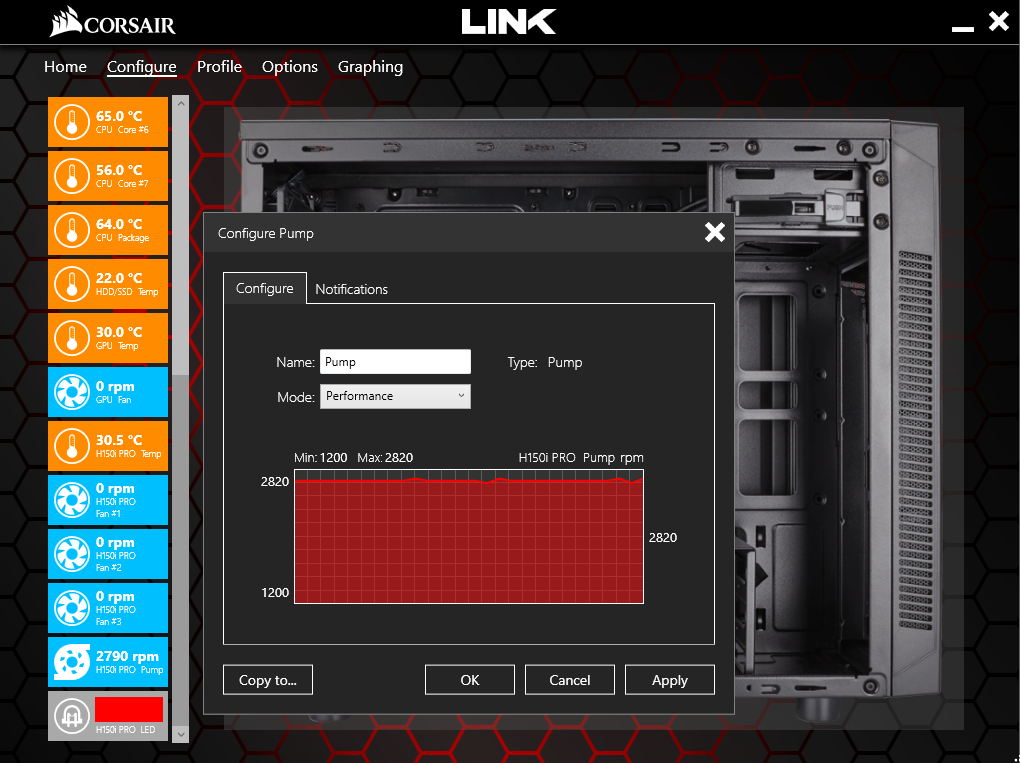Open the Profile menu
1020x763 pixels.
219,67
